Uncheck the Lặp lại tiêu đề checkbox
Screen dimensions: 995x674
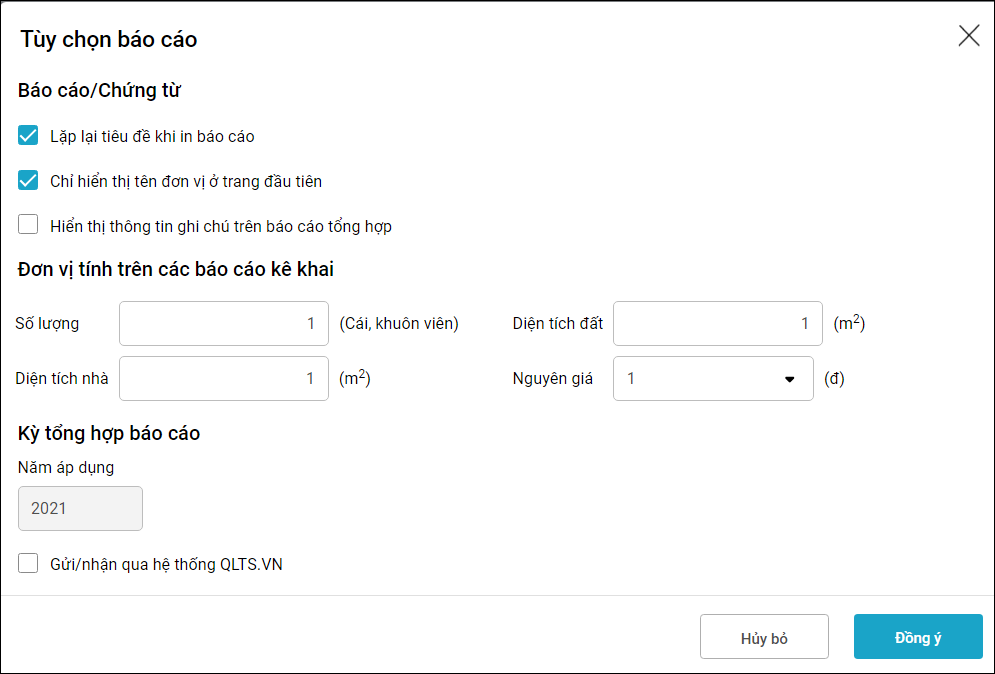28,136
